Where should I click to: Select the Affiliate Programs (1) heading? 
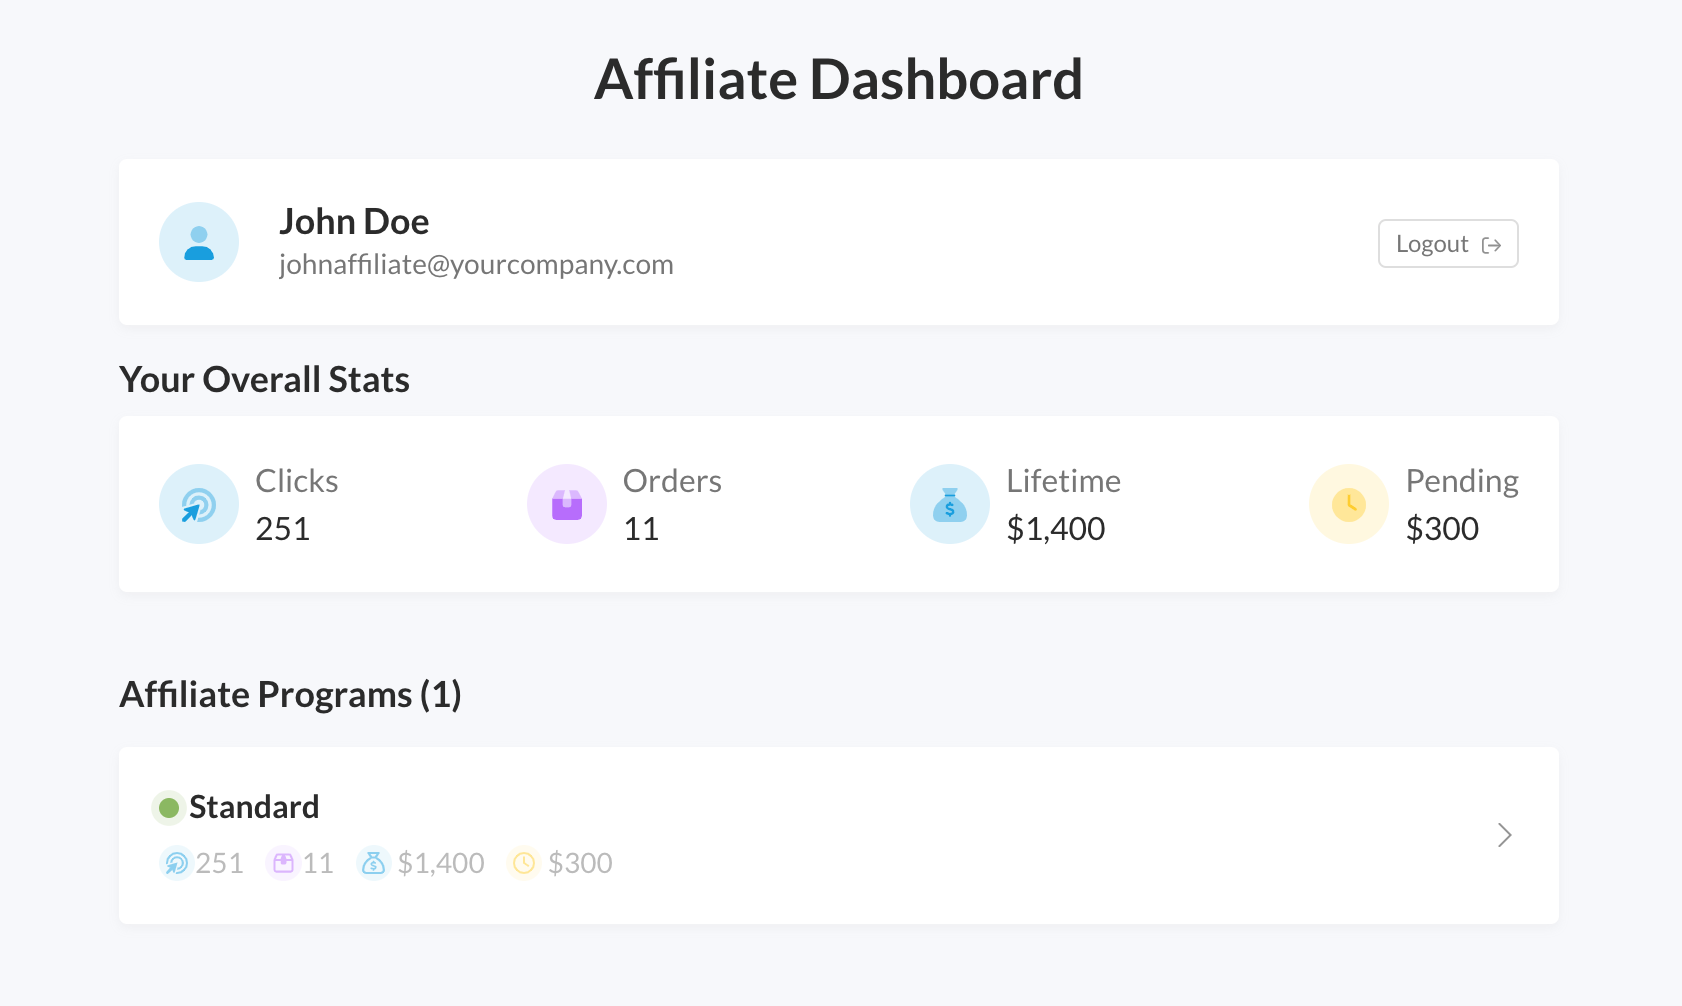click(290, 695)
